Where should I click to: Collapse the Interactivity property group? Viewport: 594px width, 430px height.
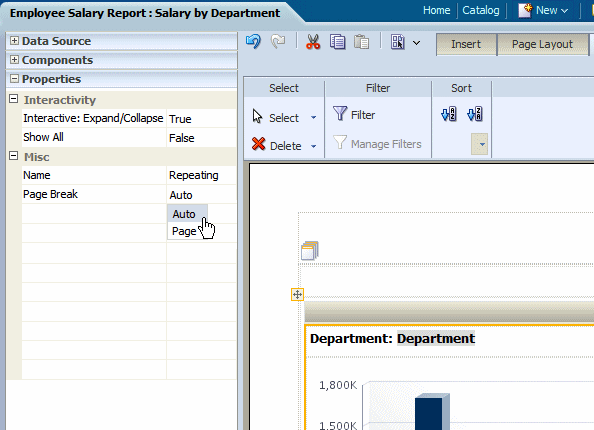point(13,99)
